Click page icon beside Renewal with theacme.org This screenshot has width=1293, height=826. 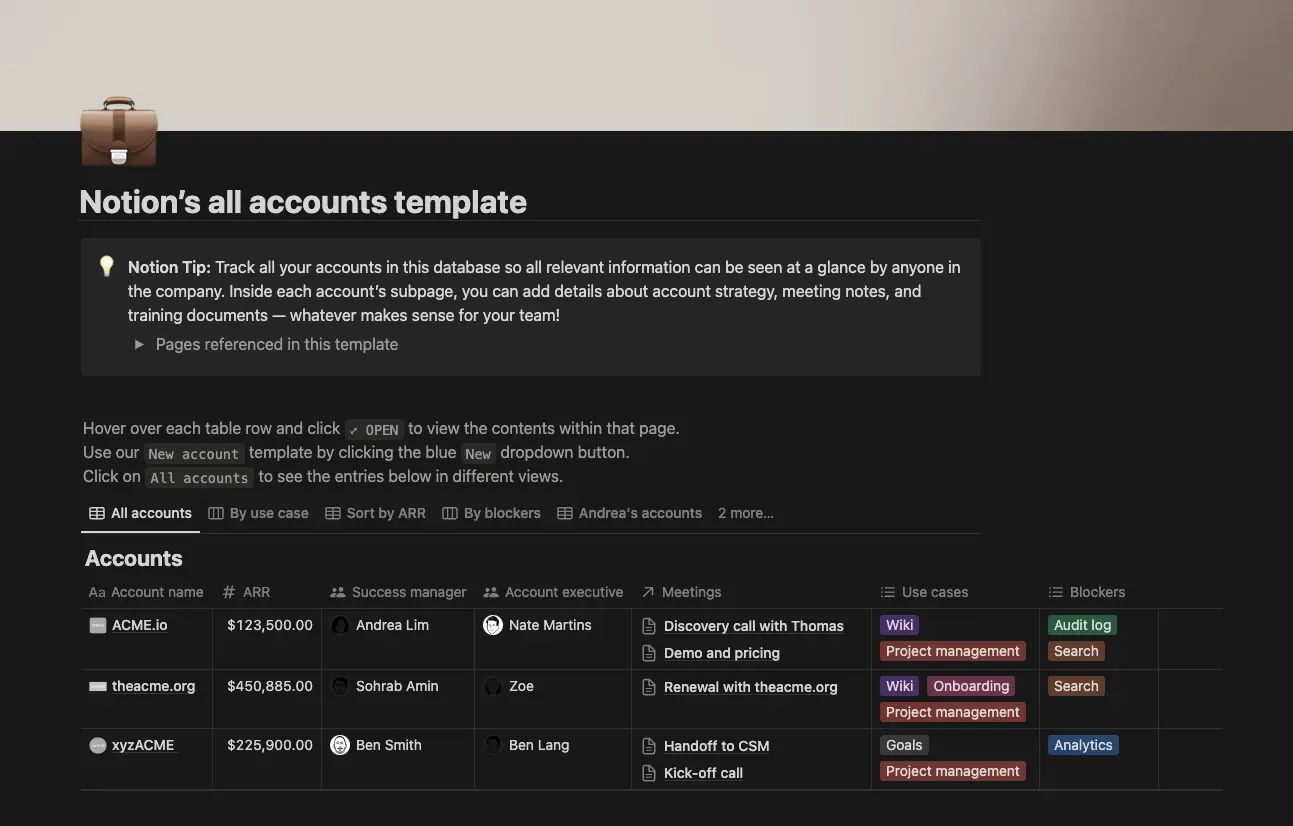click(x=648, y=687)
